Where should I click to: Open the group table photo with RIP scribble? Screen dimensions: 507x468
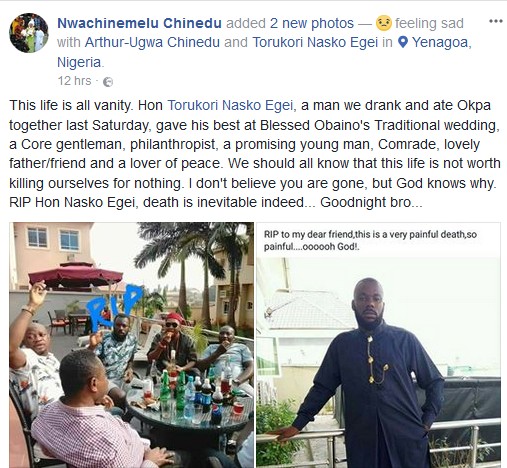pos(131,345)
